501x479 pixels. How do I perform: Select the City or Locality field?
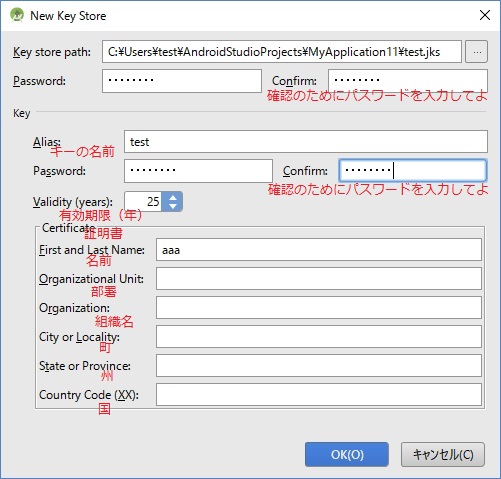coord(319,336)
